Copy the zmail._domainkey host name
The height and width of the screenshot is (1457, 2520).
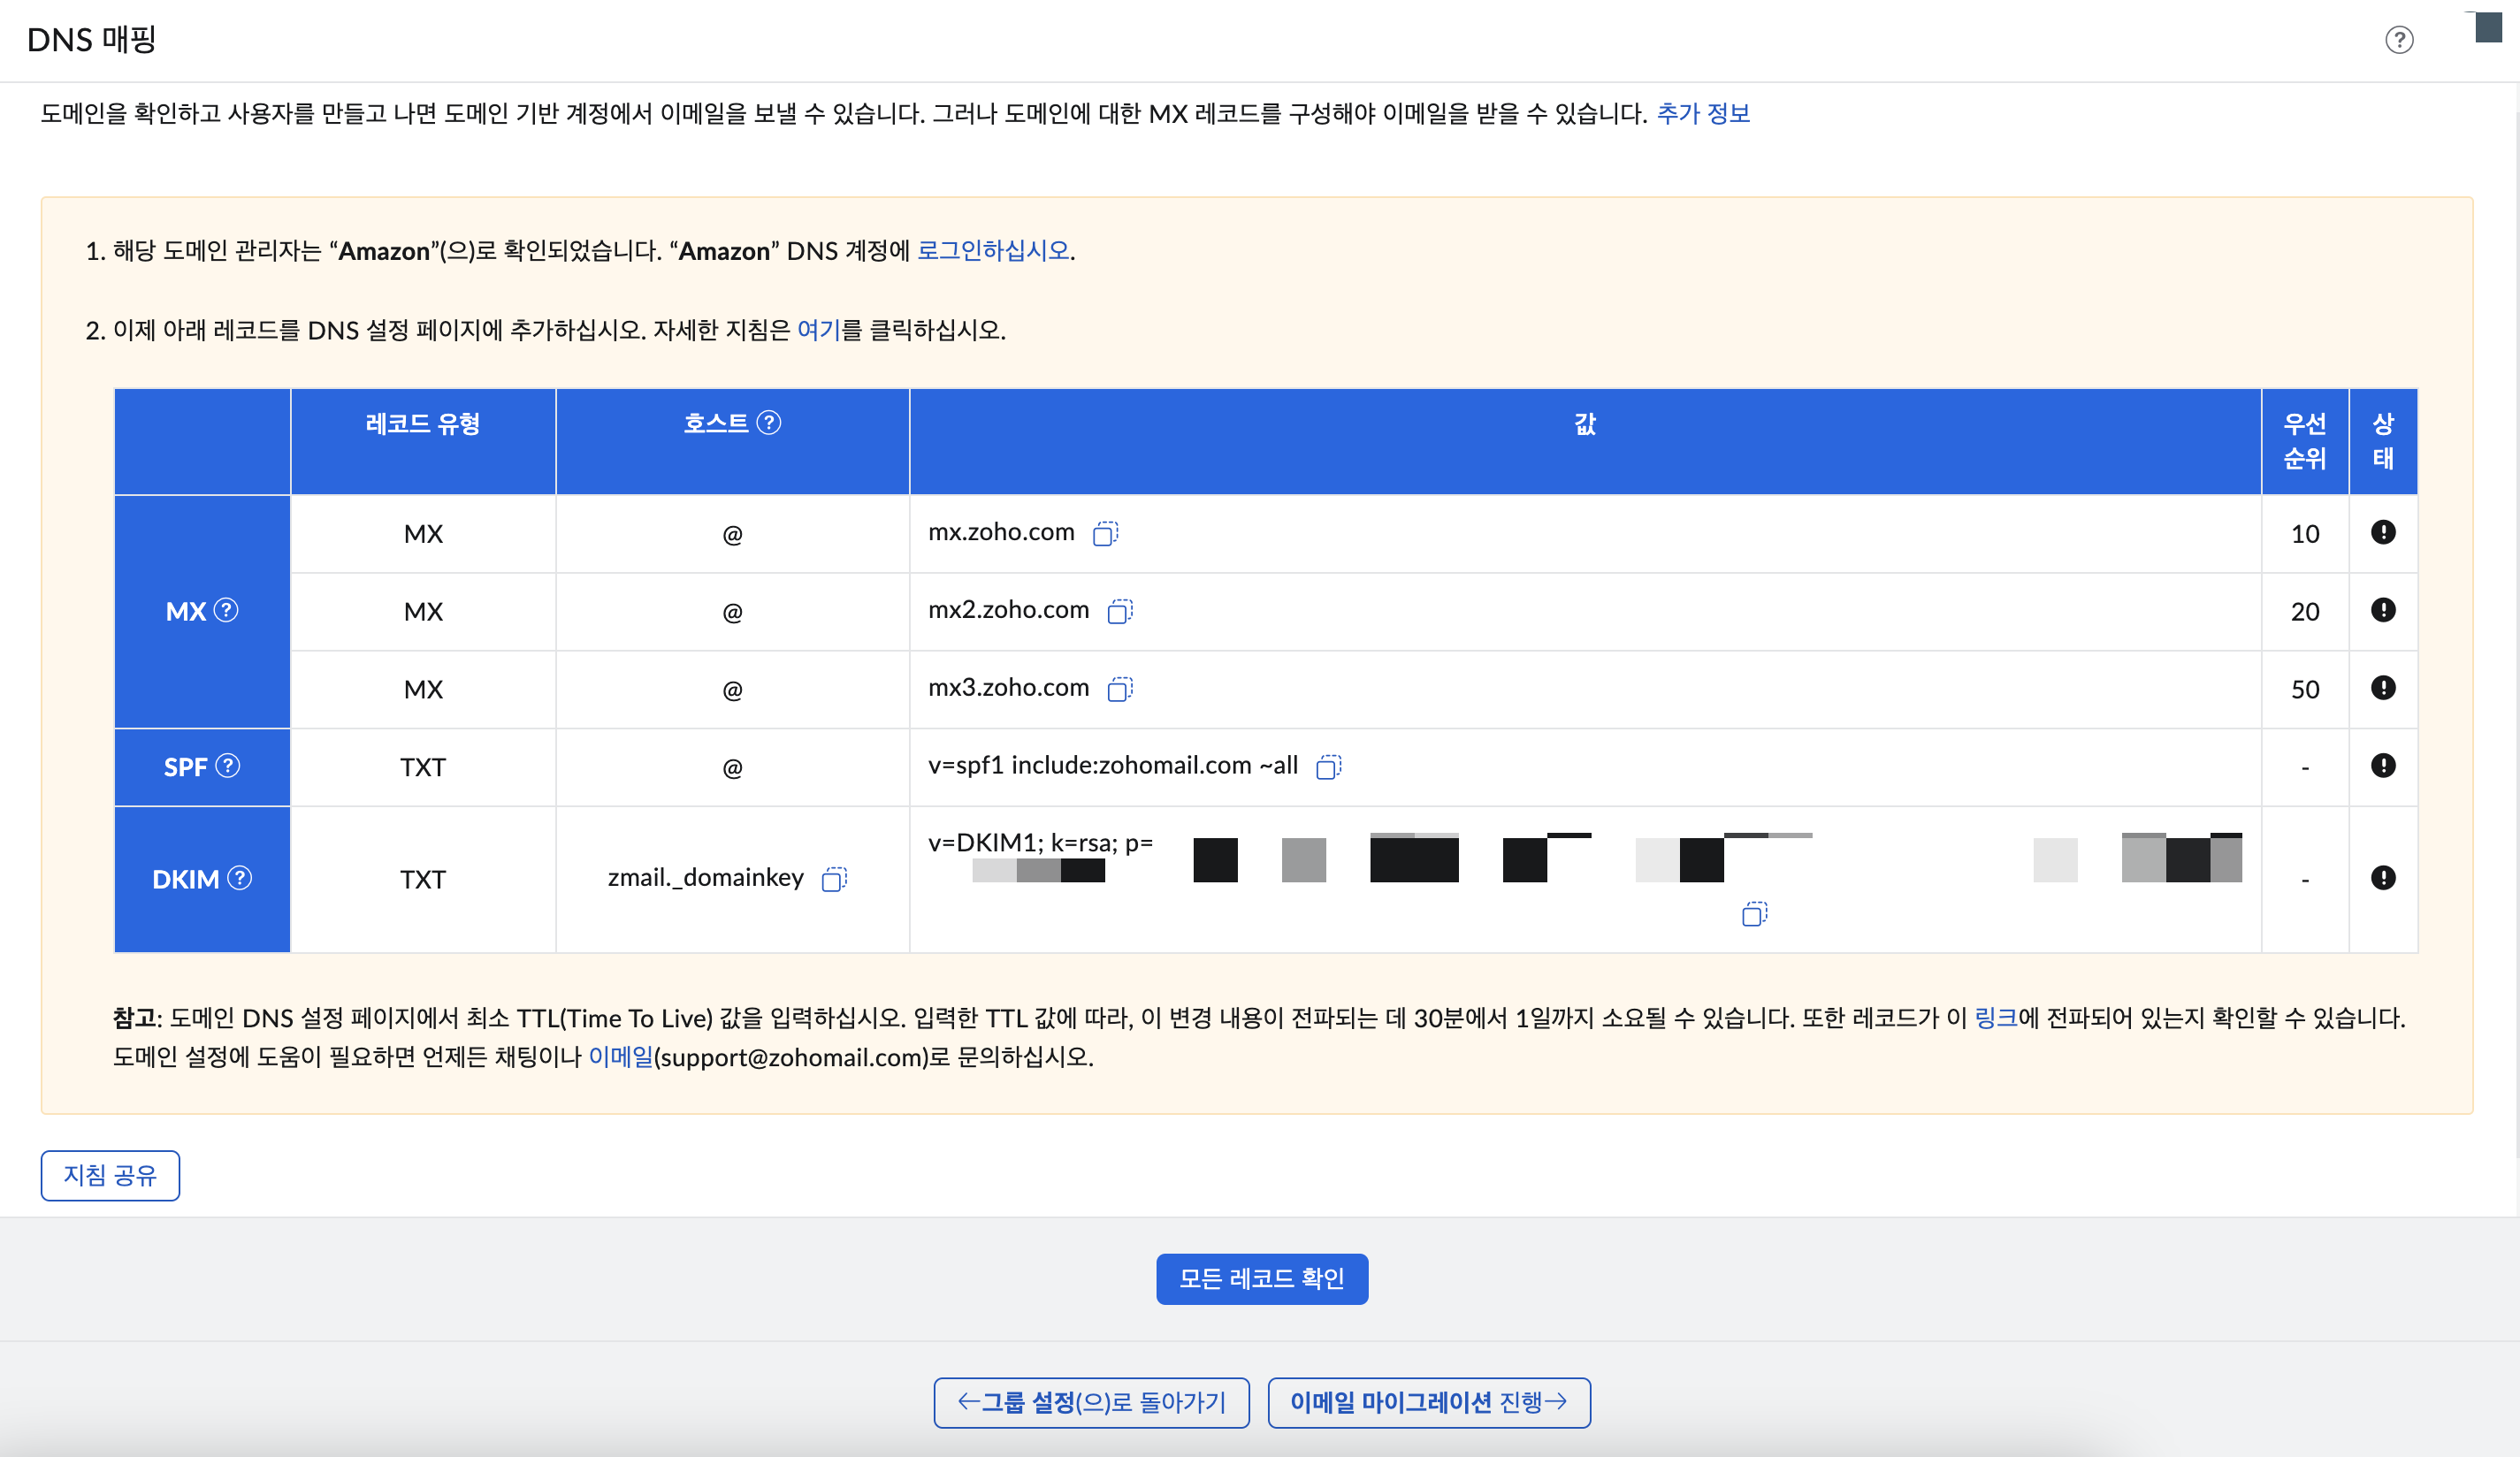(834, 879)
